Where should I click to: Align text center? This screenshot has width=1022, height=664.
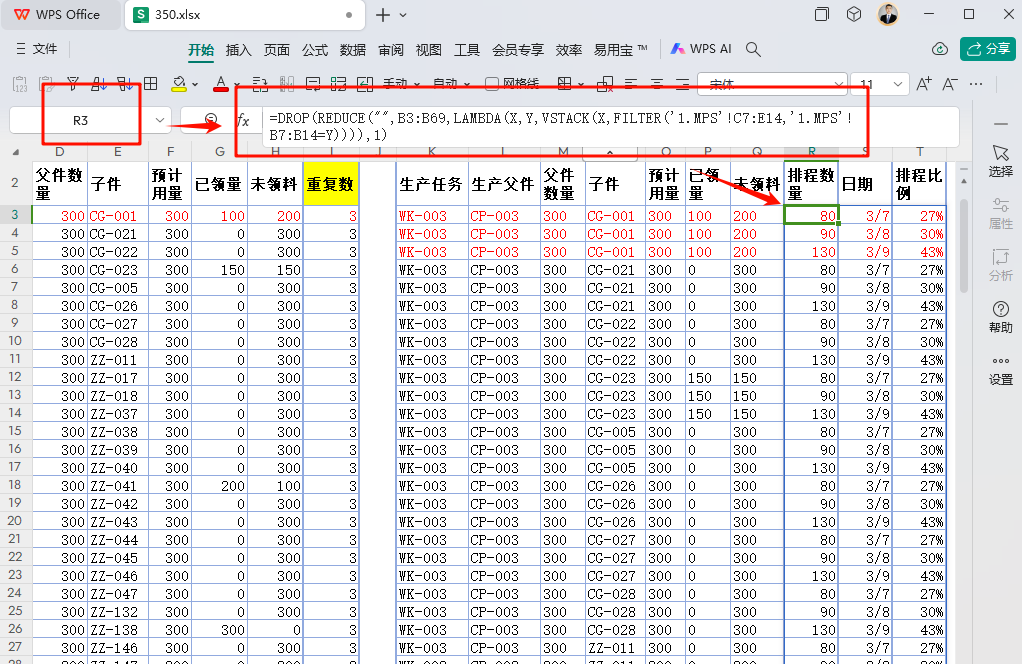(656, 84)
